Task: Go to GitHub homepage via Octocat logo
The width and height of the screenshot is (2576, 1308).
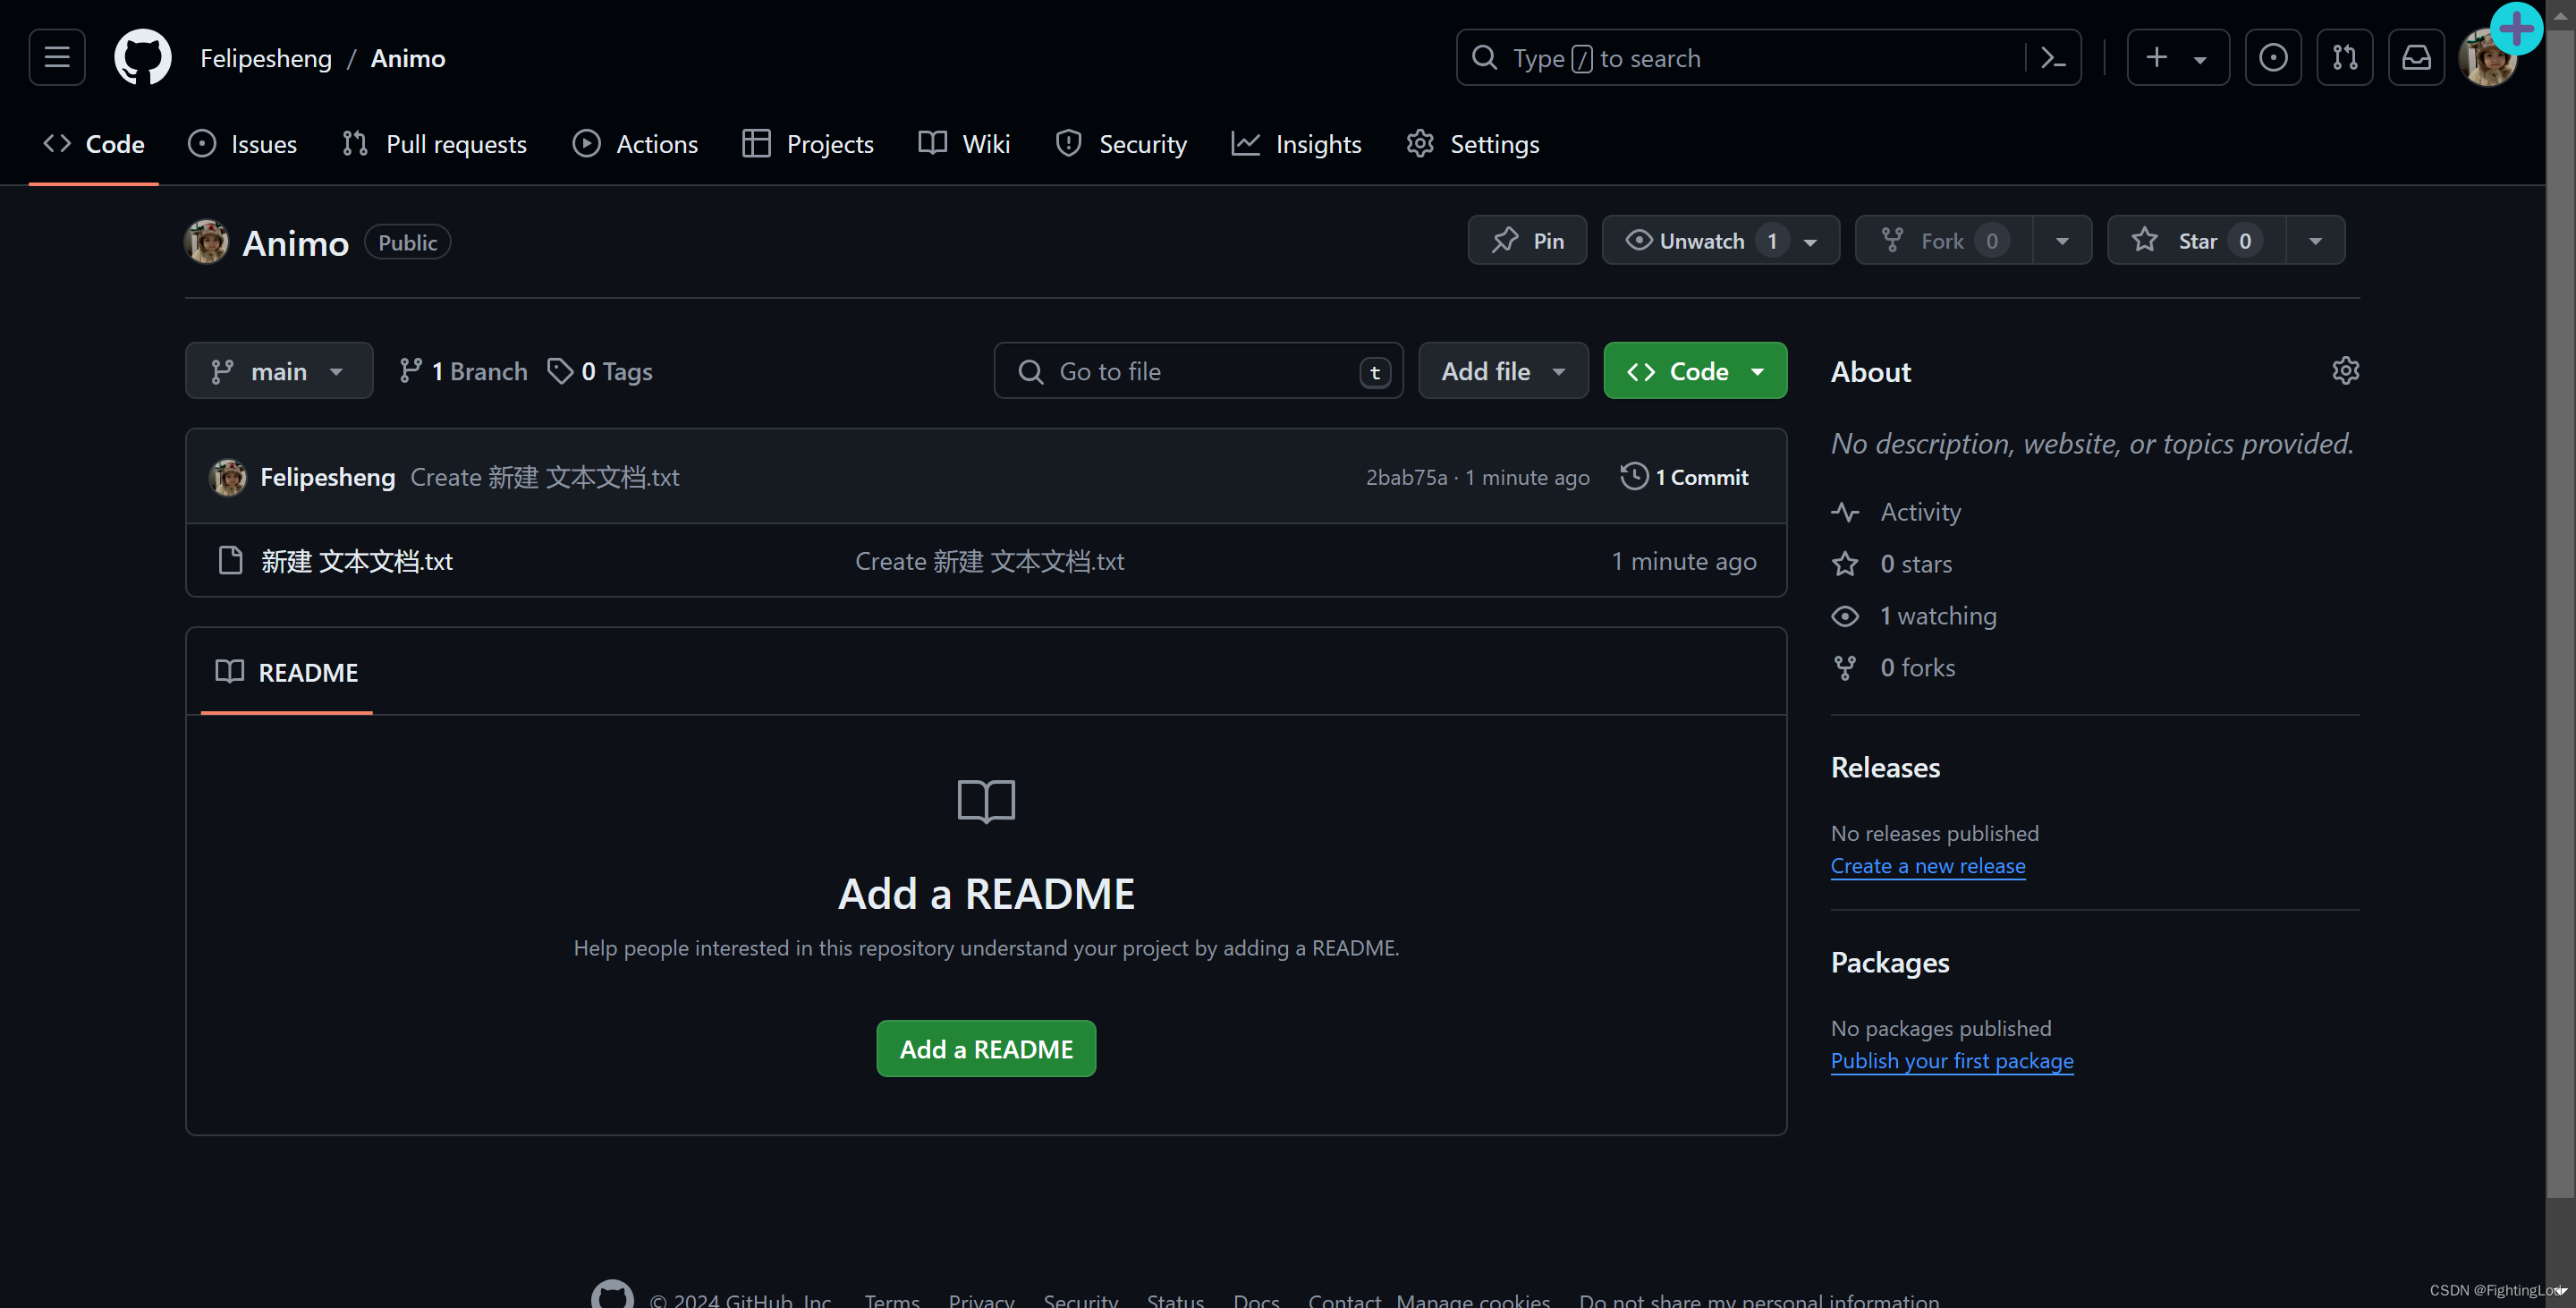Action: point(143,57)
